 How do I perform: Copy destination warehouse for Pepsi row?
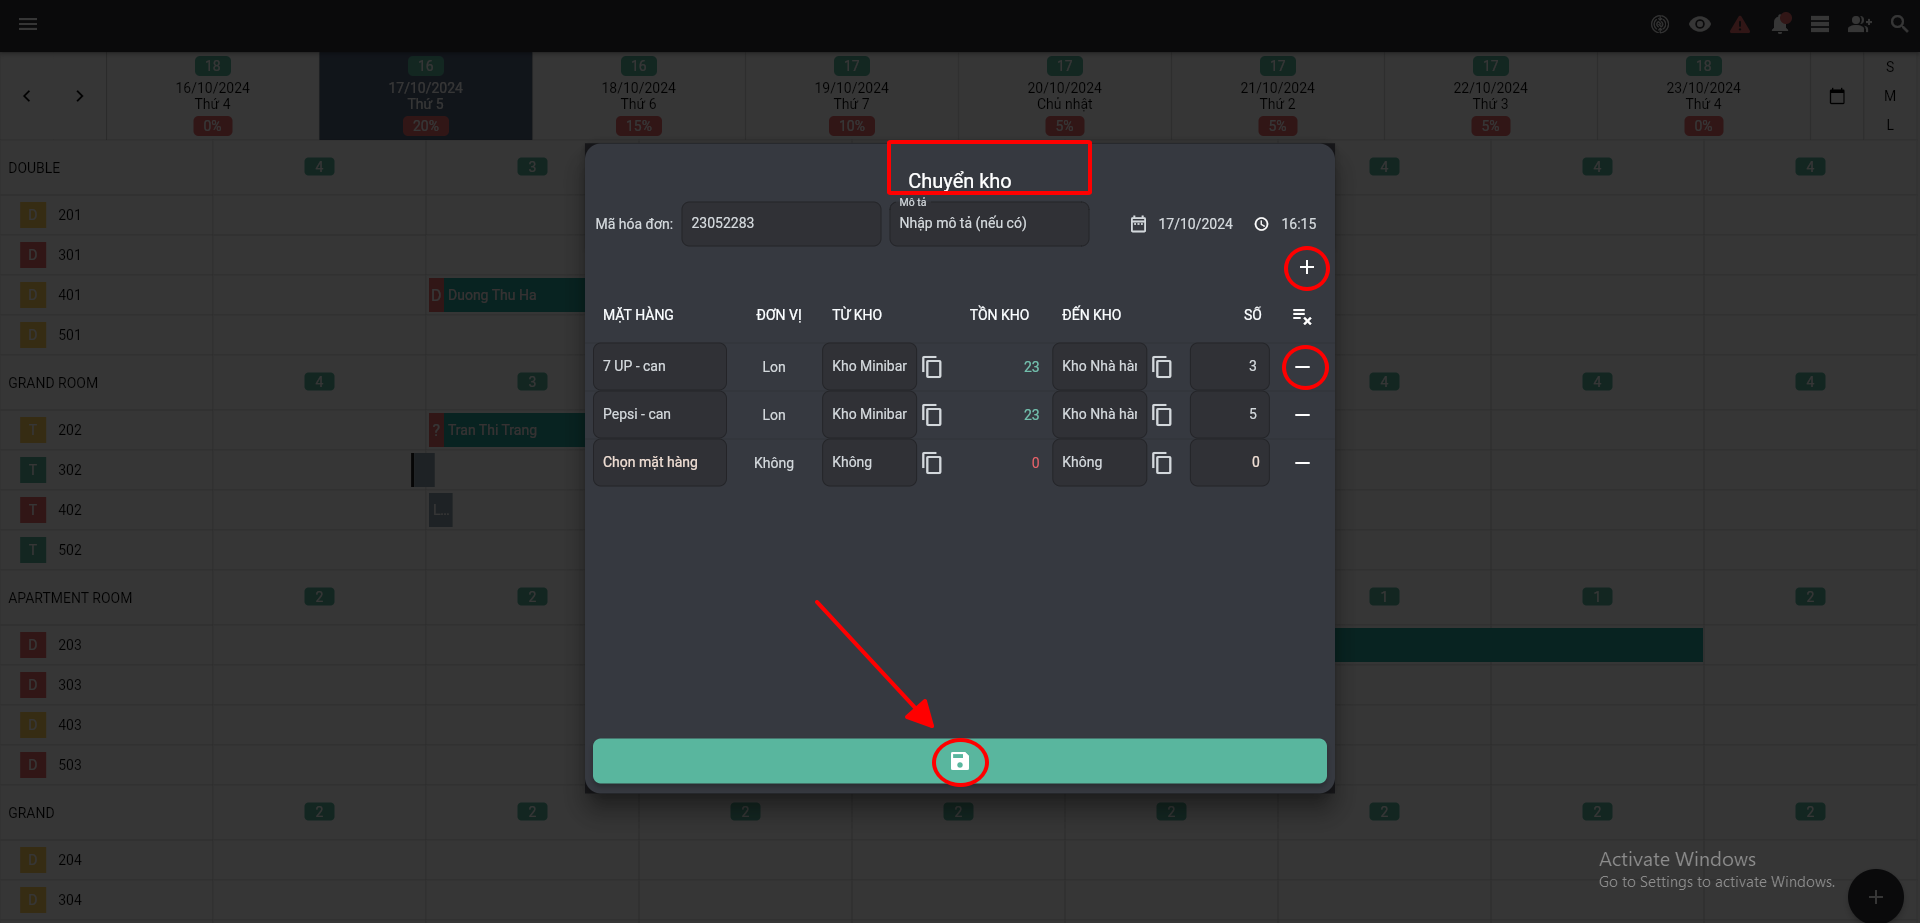[1162, 415]
